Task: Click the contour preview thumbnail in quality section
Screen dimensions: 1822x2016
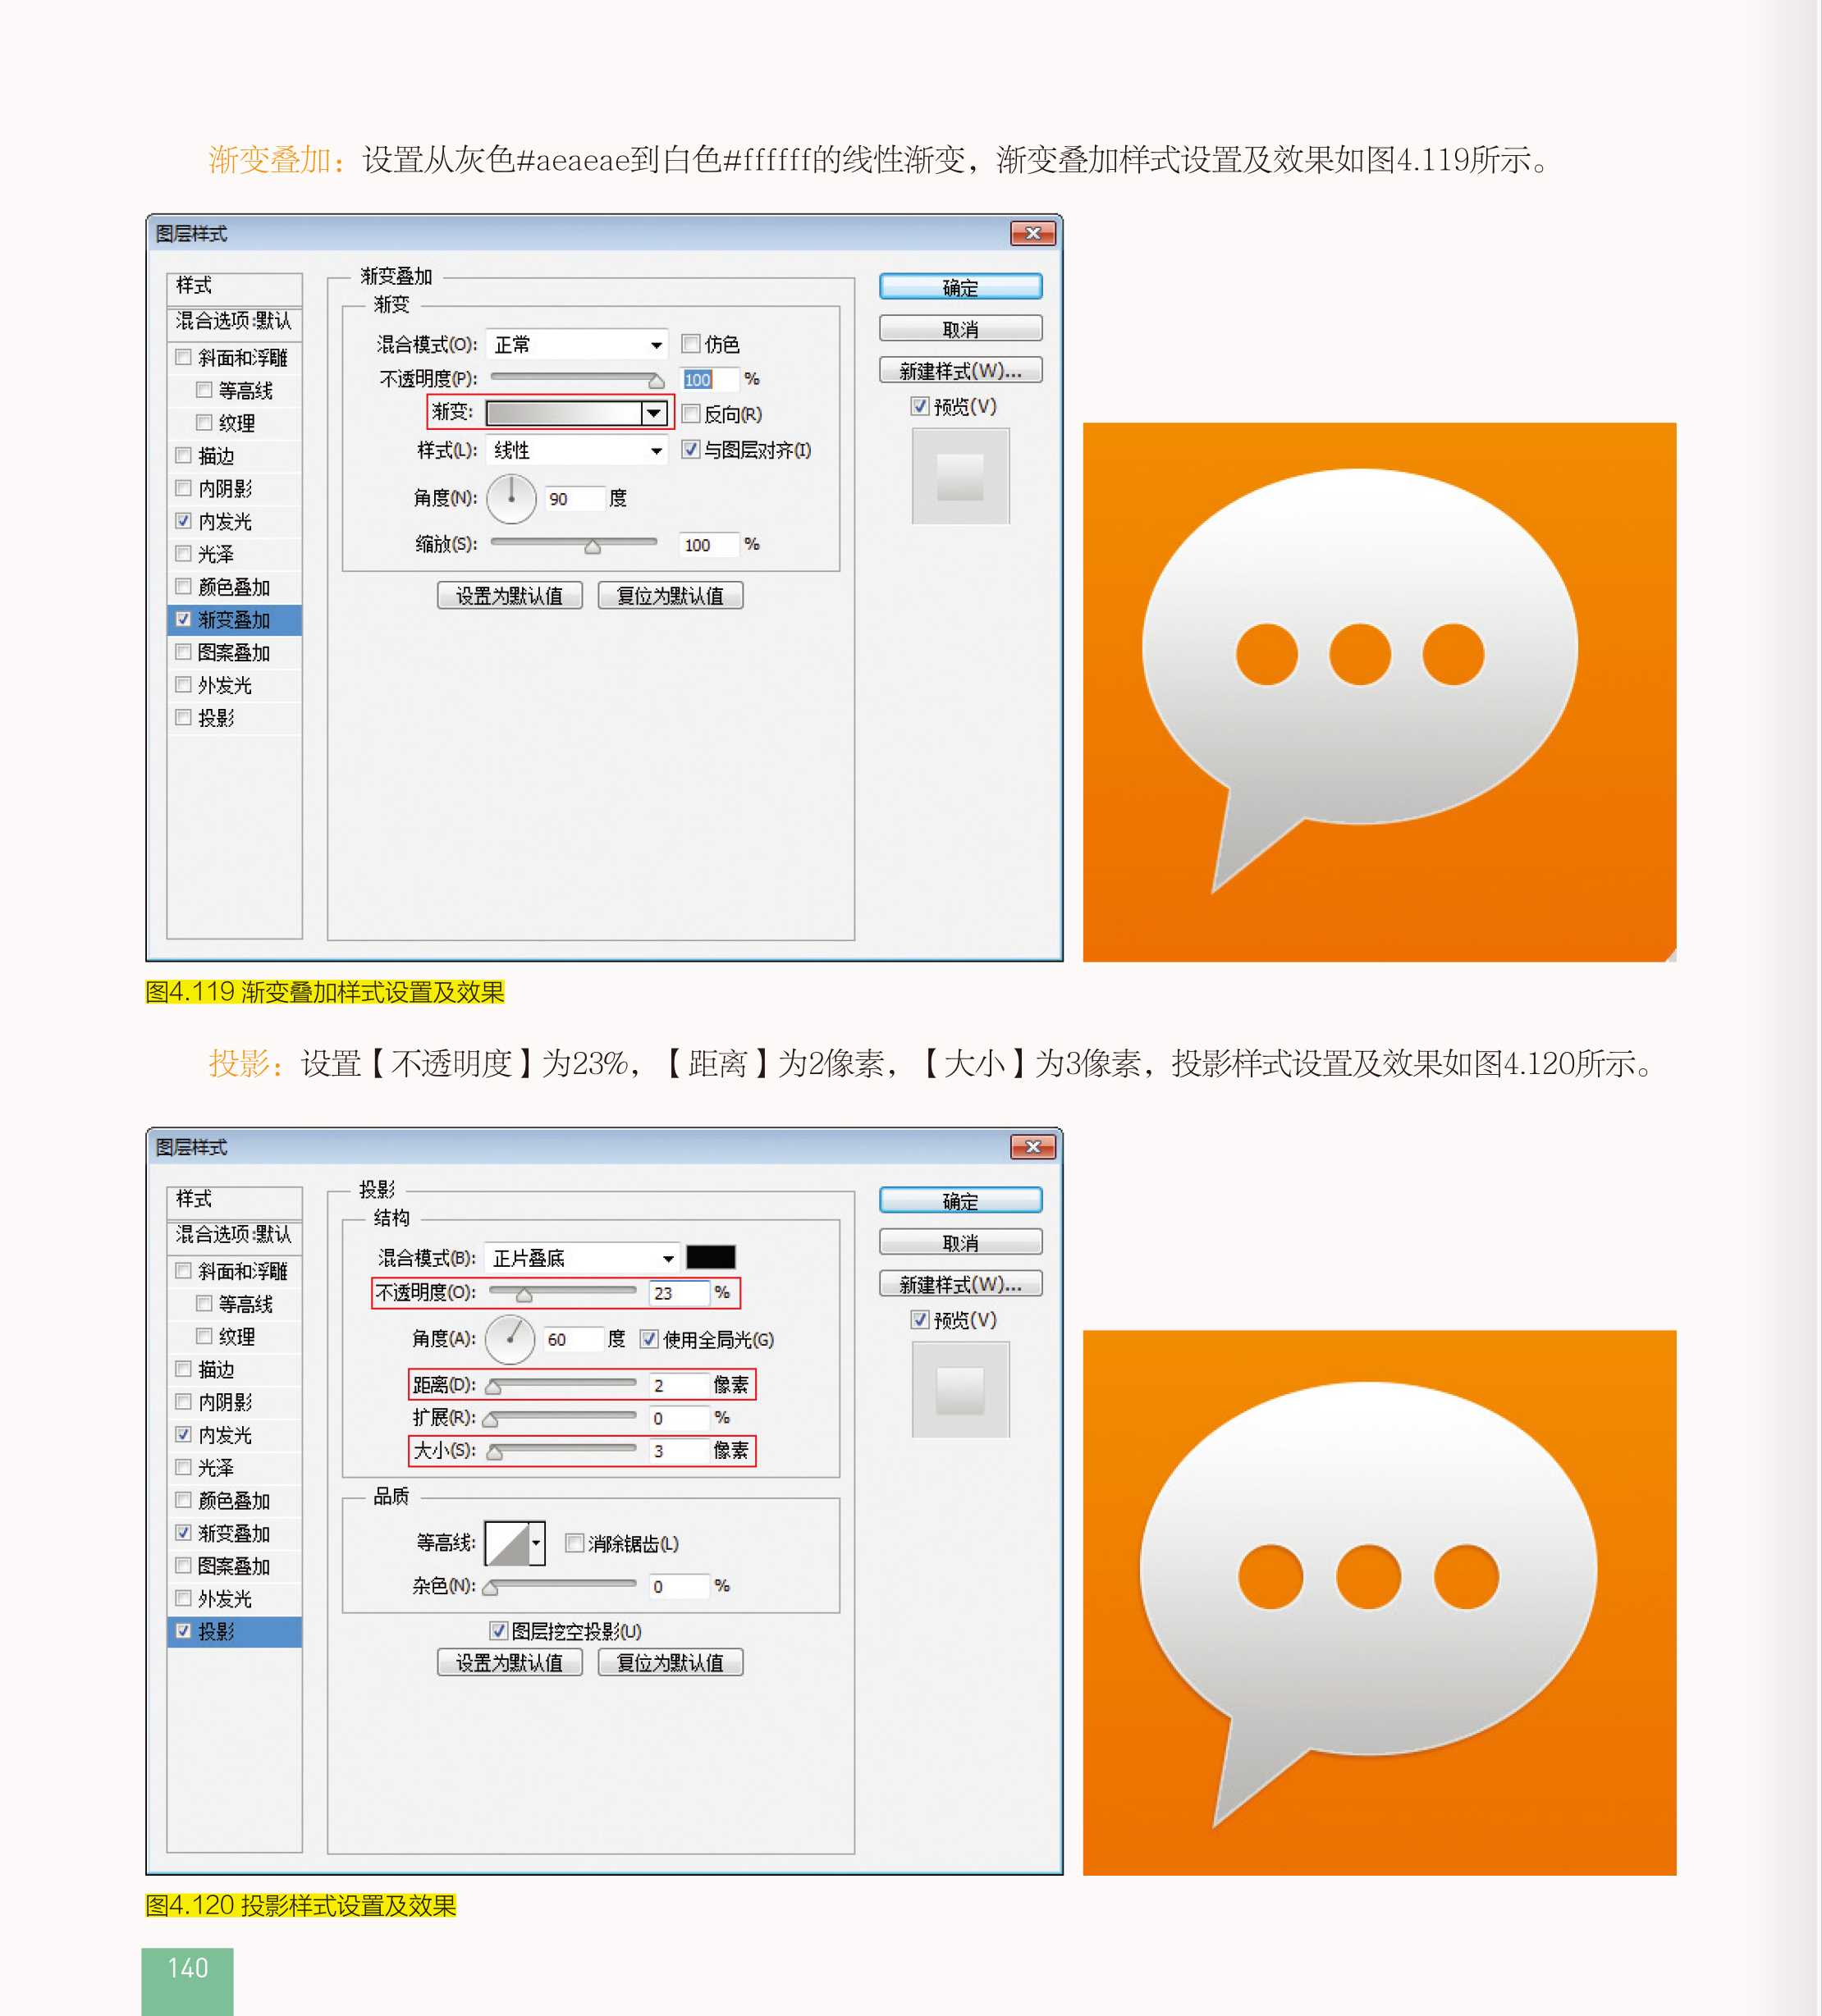Action: coord(507,1544)
